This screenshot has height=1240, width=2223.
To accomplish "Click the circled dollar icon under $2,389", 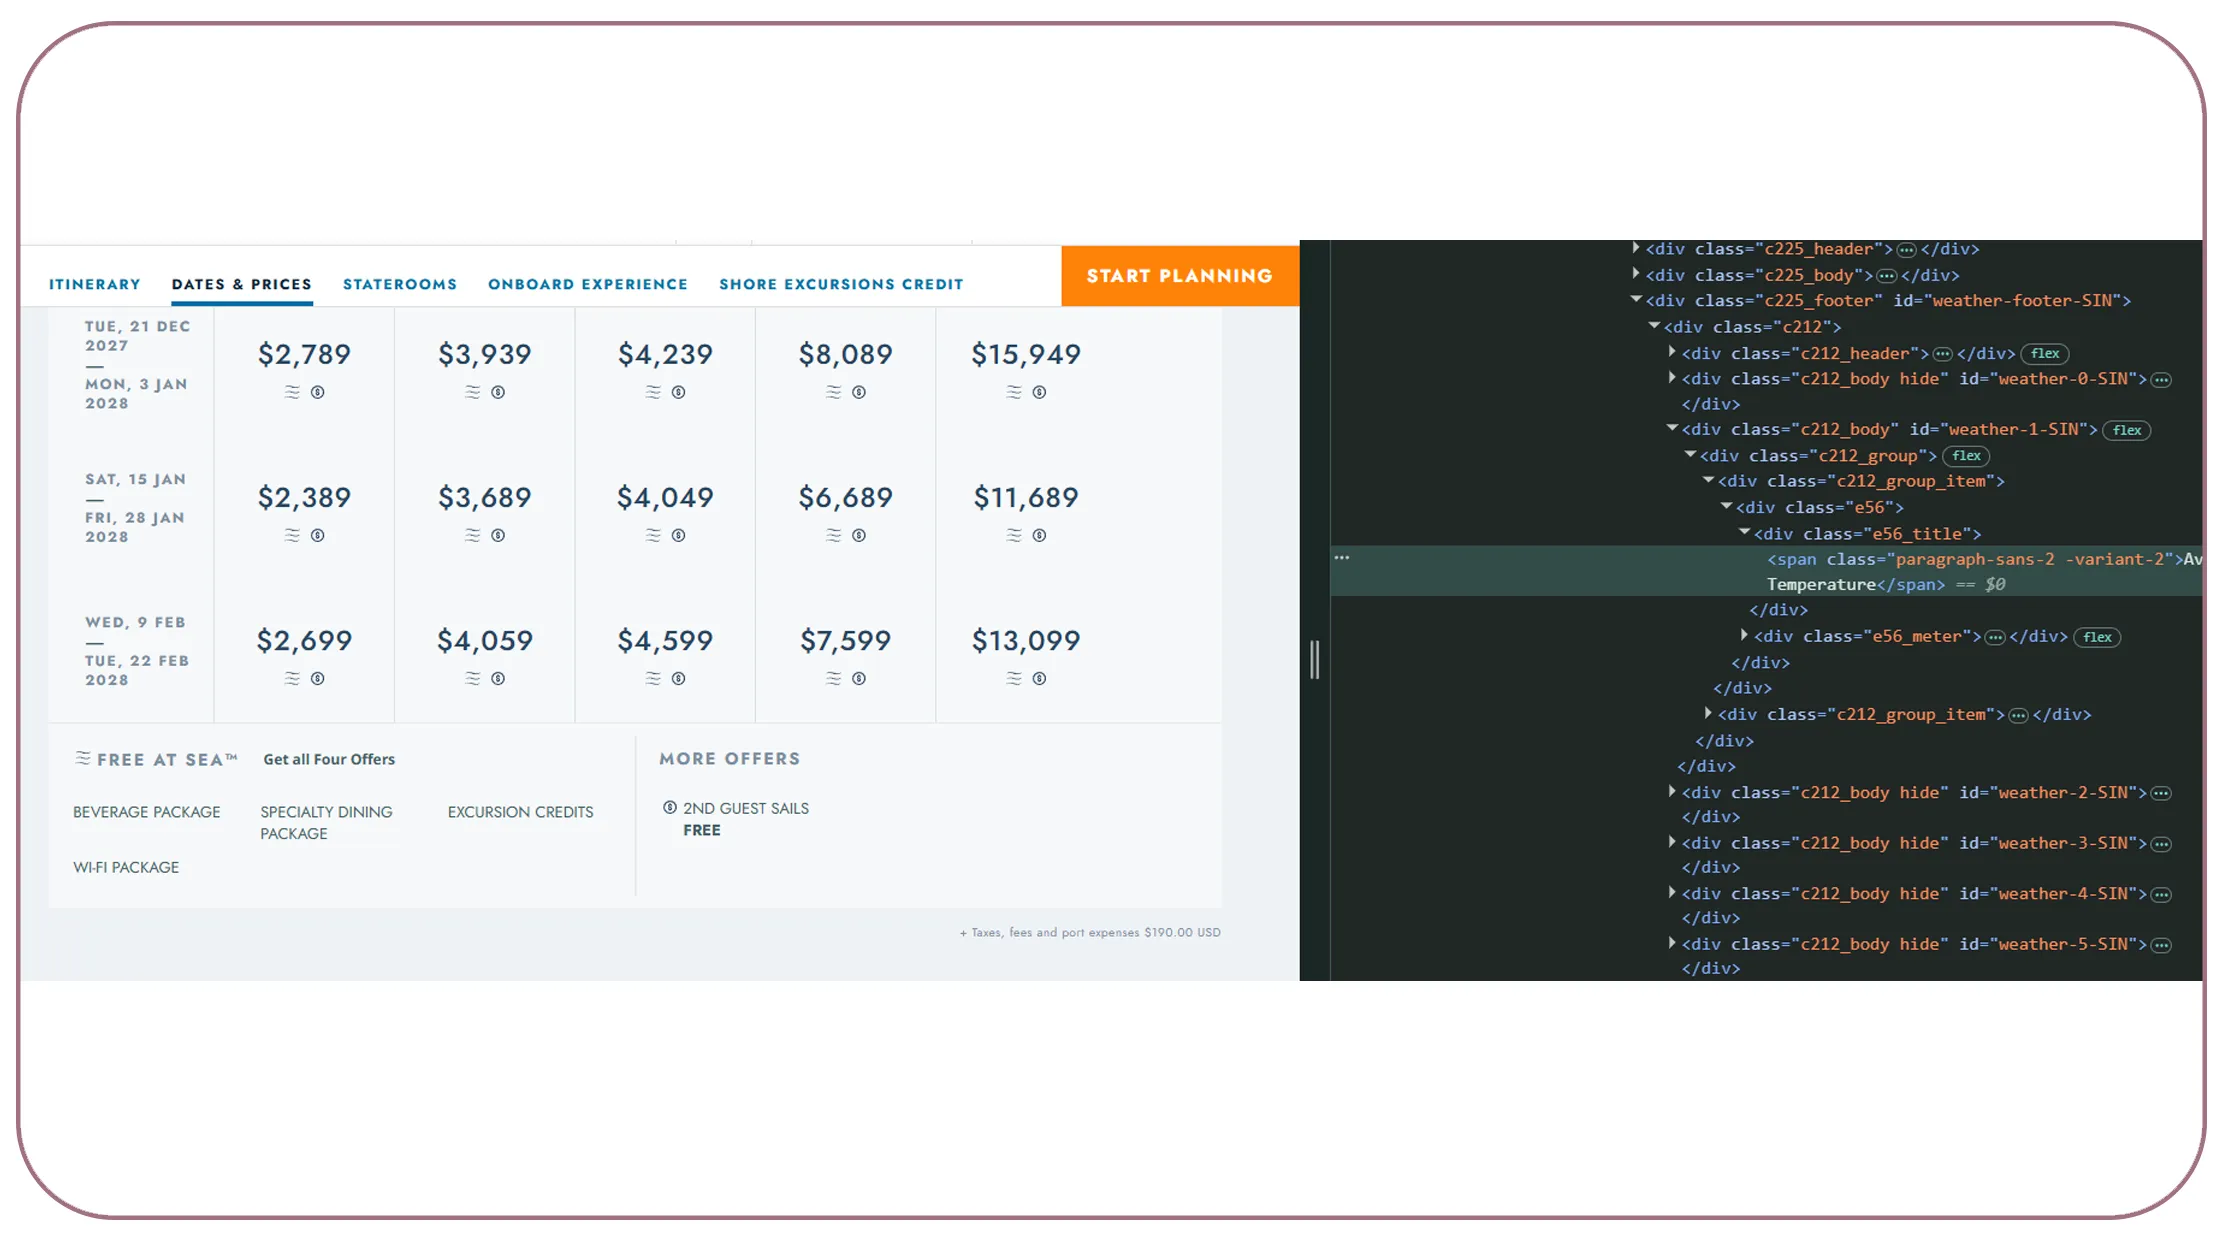I will [318, 535].
